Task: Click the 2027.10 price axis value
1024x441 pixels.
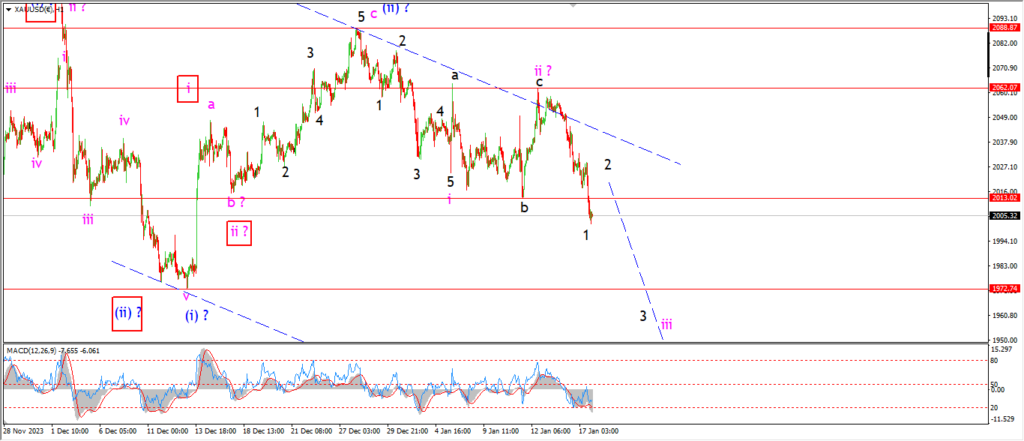Action: click(1006, 167)
